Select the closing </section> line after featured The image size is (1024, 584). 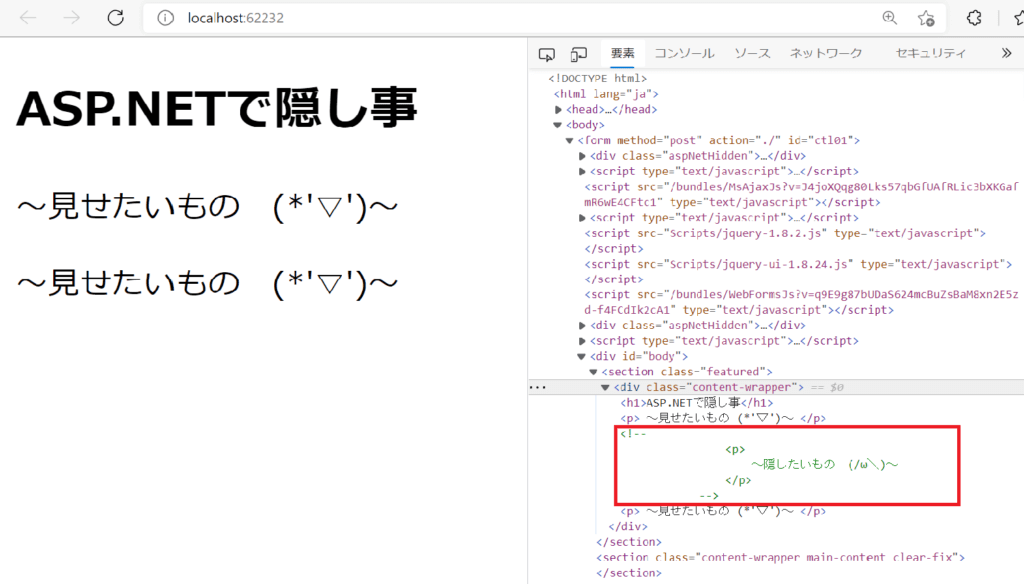(x=629, y=542)
